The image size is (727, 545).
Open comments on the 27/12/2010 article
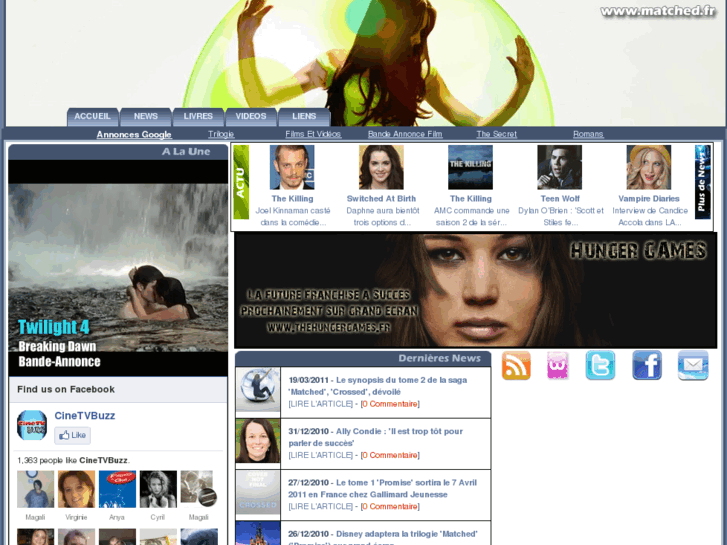pos(389,507)
